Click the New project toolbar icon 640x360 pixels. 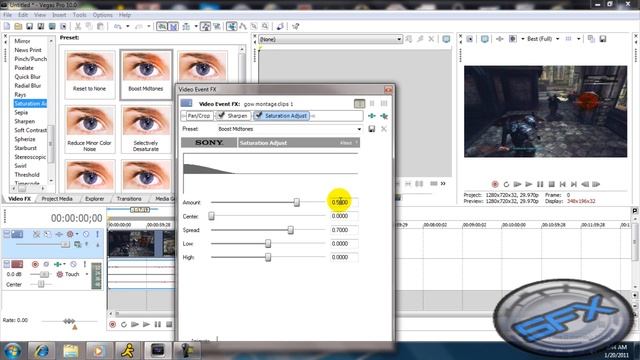(x=7, y=27)
